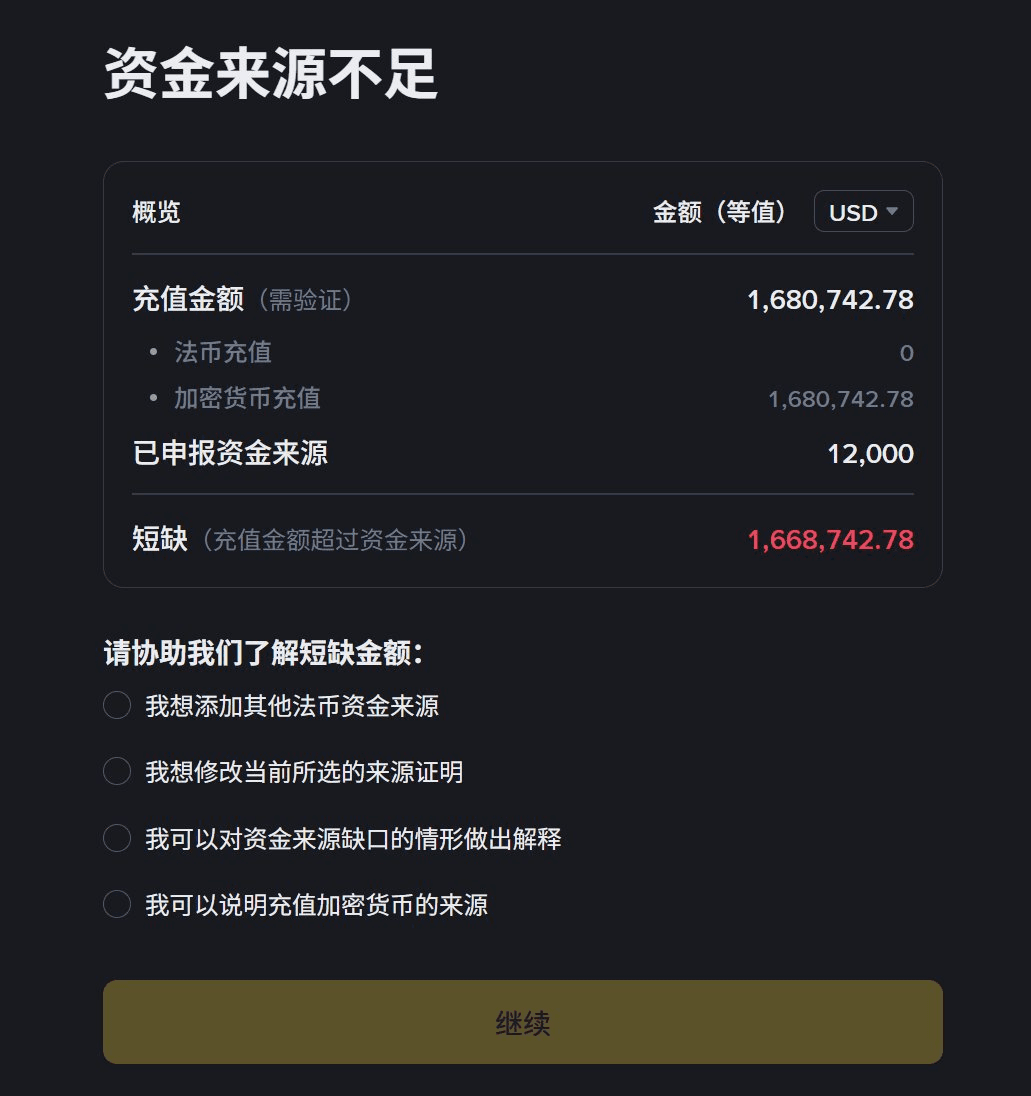Click the 概览 header label
This screenshot has height=1096, width=1031.
coord(156,212)
